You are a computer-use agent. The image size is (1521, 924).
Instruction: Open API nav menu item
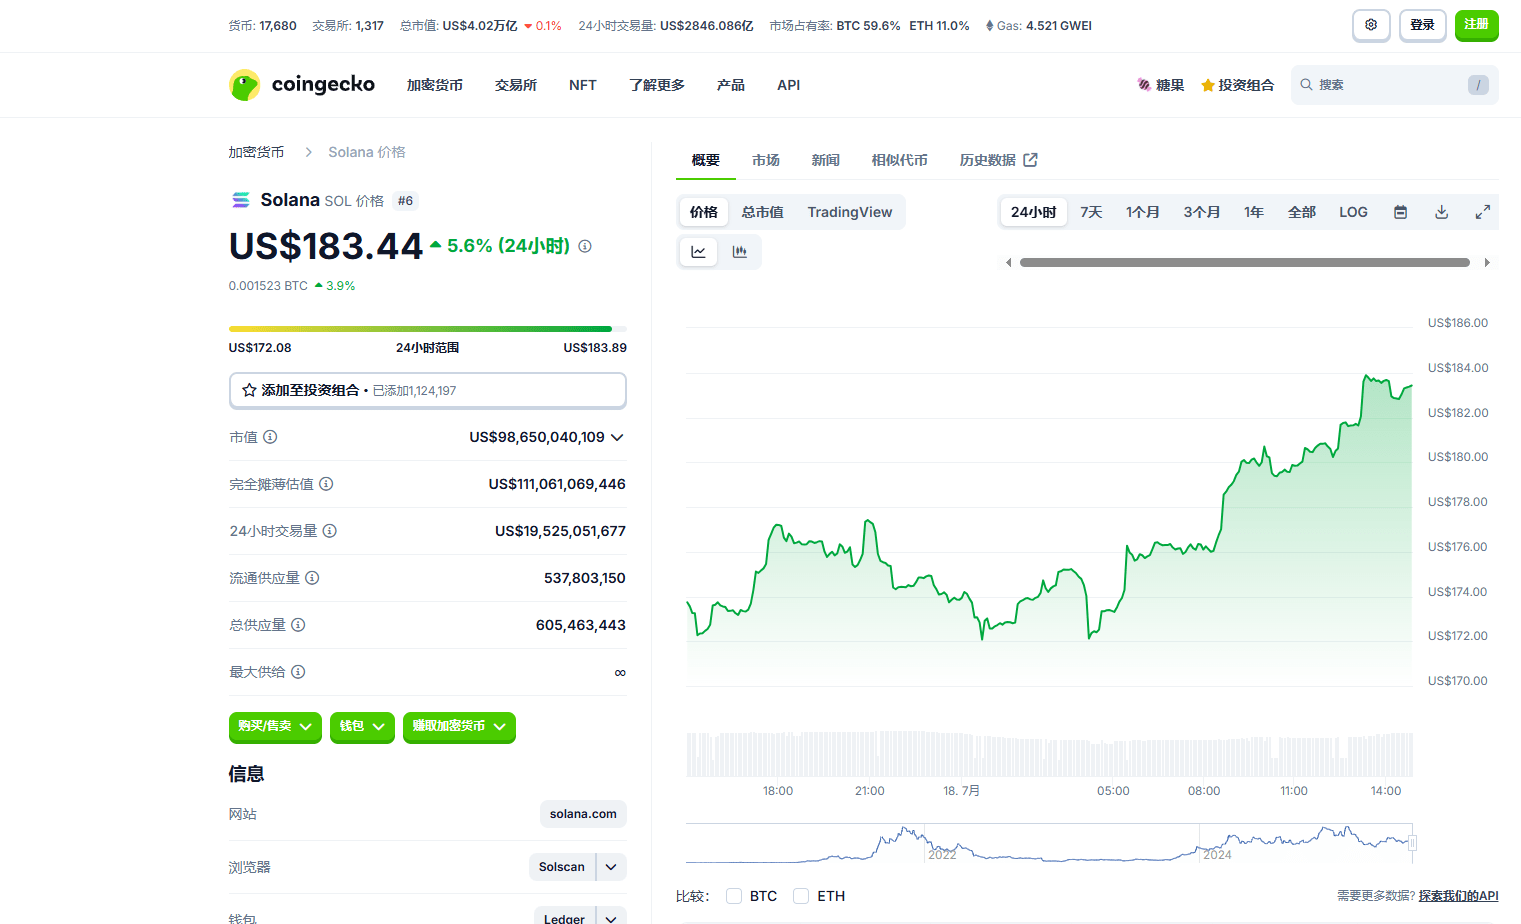789,85
